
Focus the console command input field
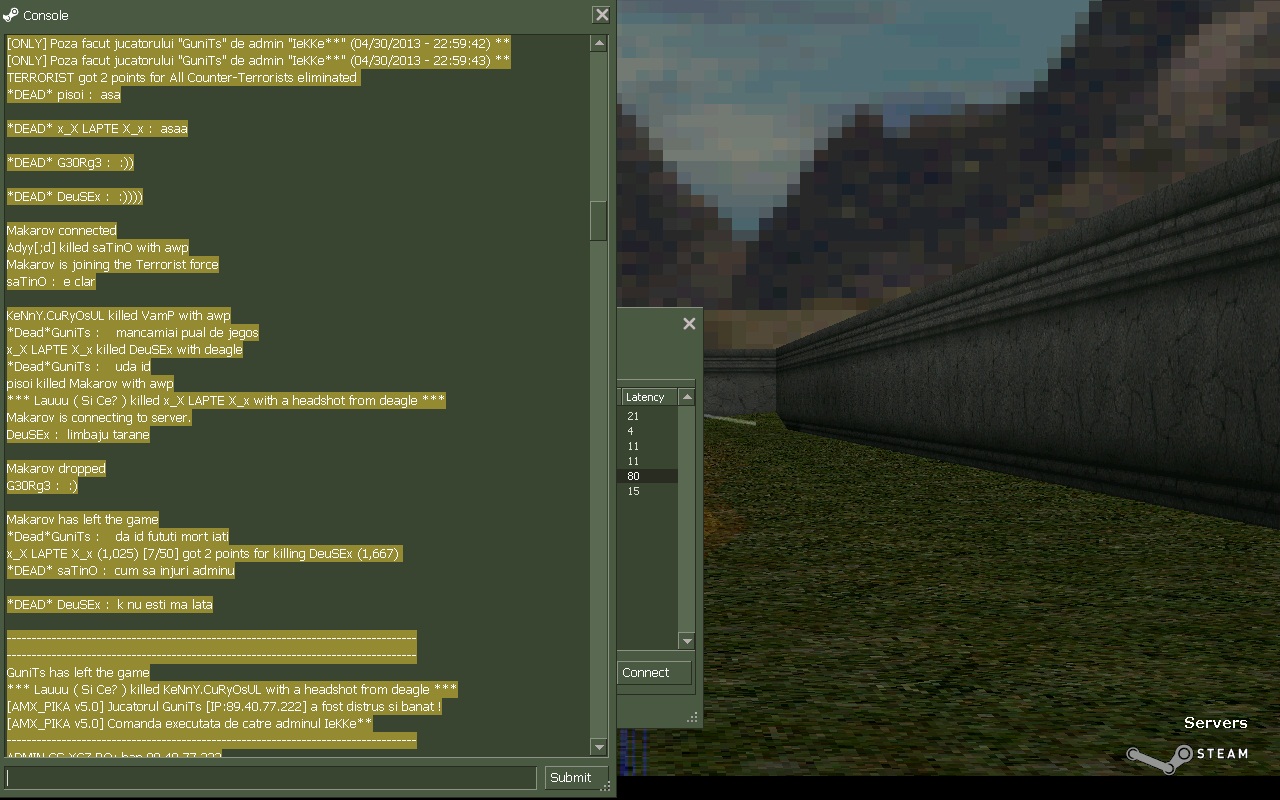271,778
